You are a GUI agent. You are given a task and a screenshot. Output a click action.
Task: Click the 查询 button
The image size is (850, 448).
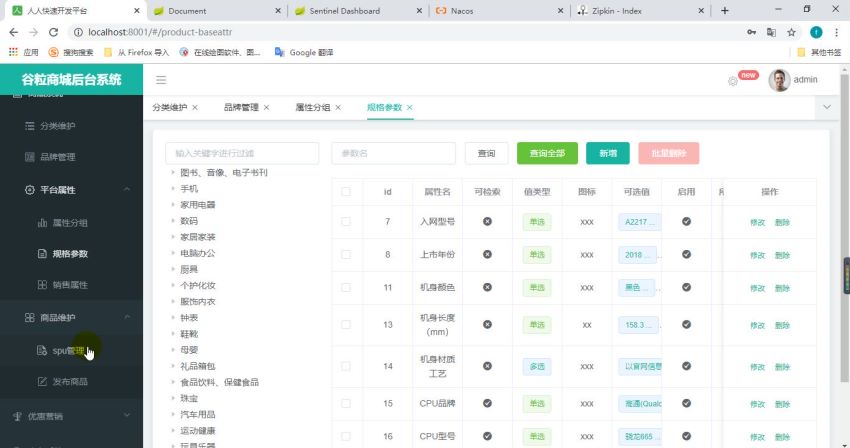[x=486, y=153]
